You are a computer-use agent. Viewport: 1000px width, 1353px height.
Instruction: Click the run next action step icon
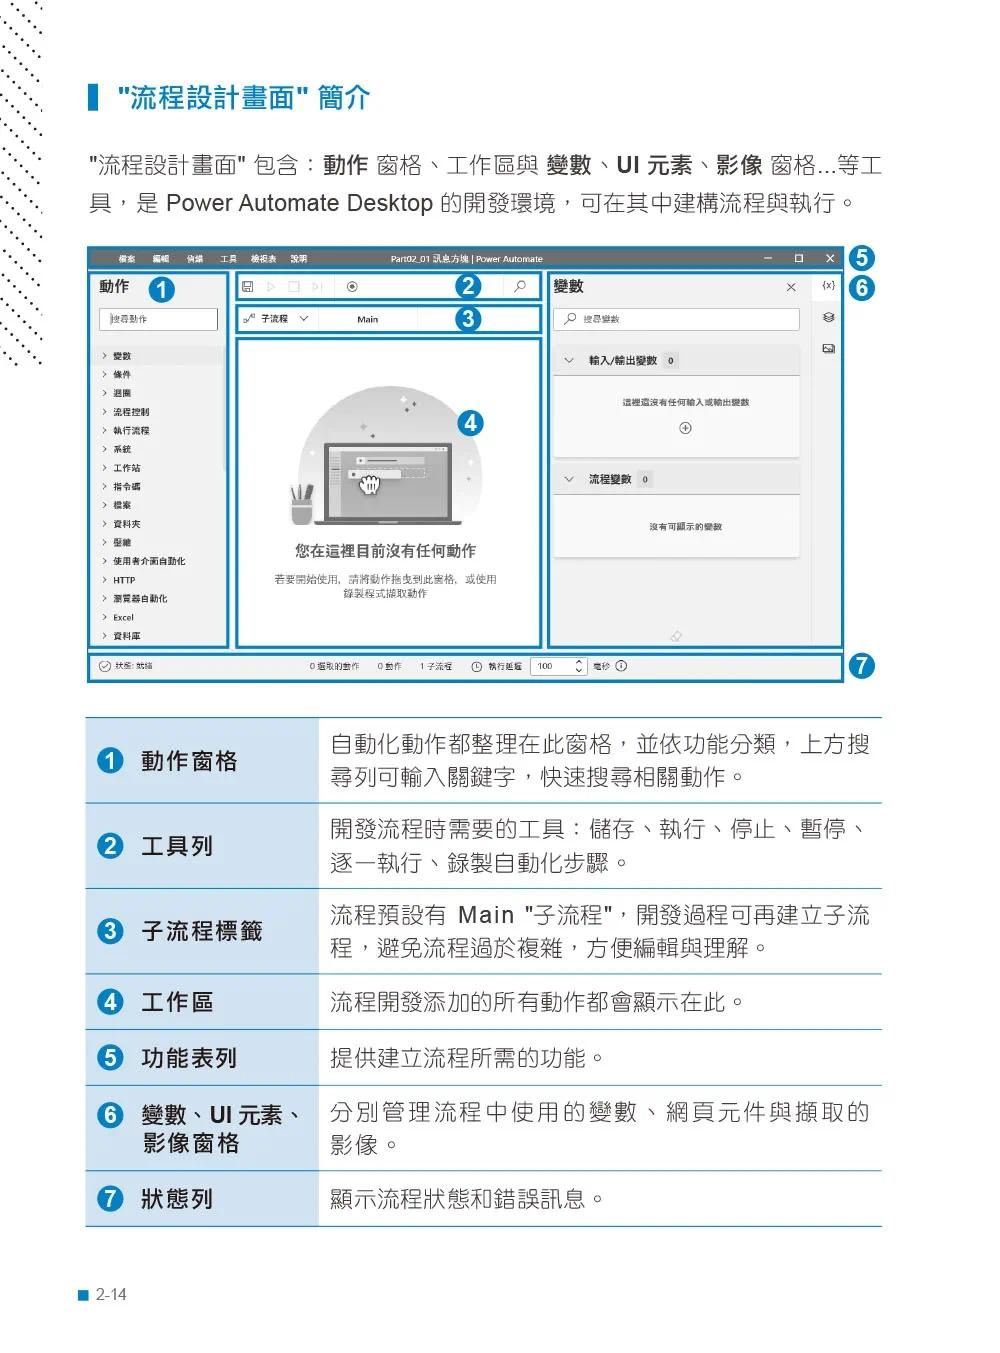(317, 287)
